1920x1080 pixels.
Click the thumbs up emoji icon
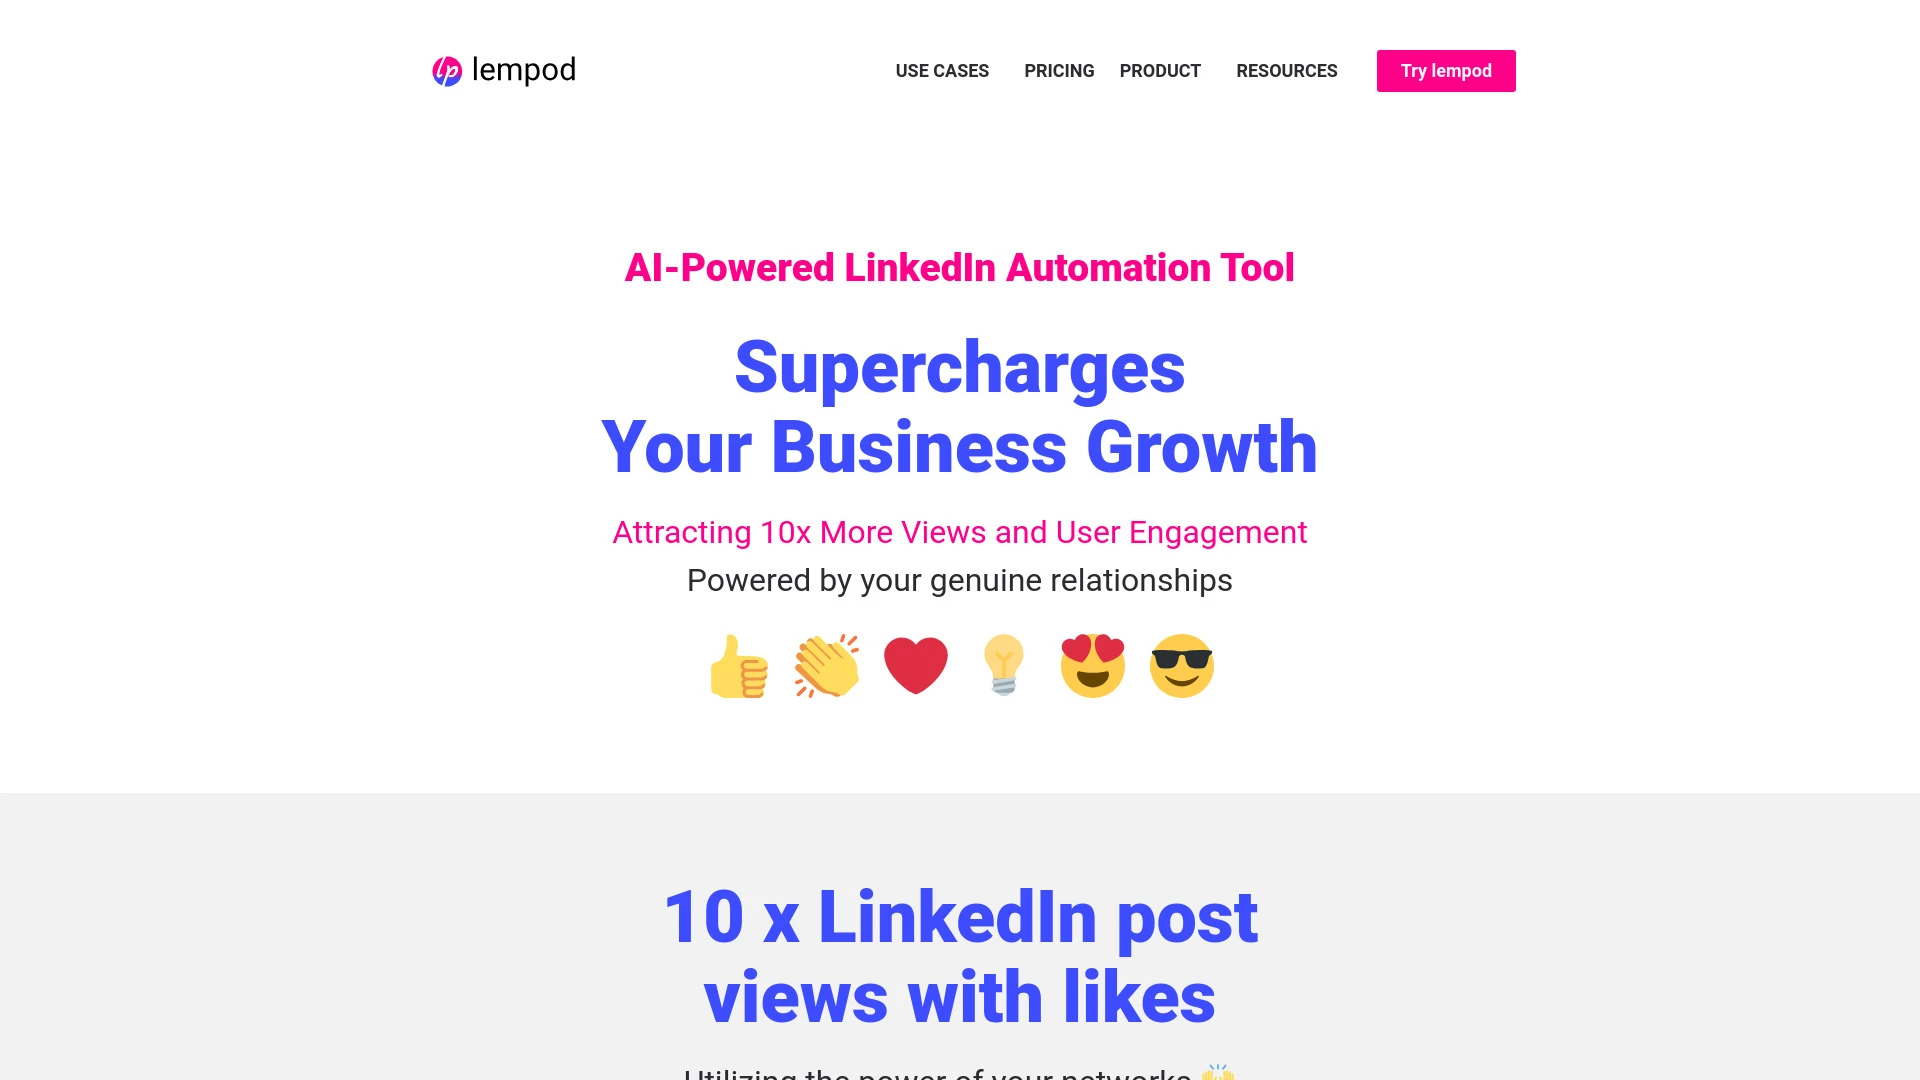tap(738, 665)
